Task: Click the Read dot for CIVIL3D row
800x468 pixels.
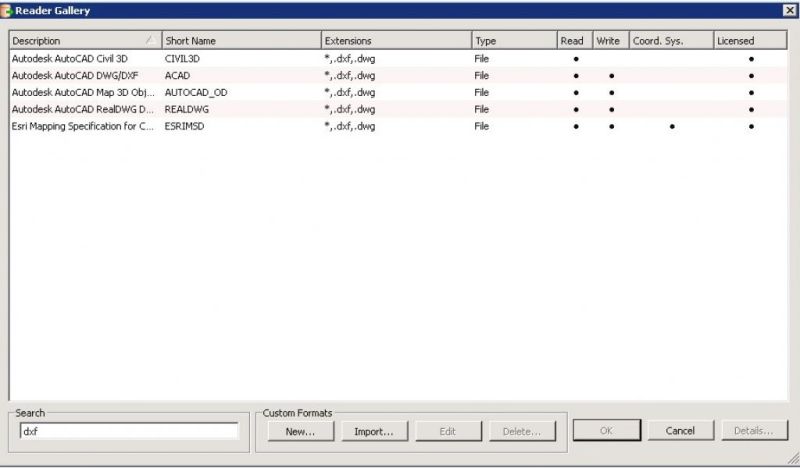Action: [x=576, y=59]
